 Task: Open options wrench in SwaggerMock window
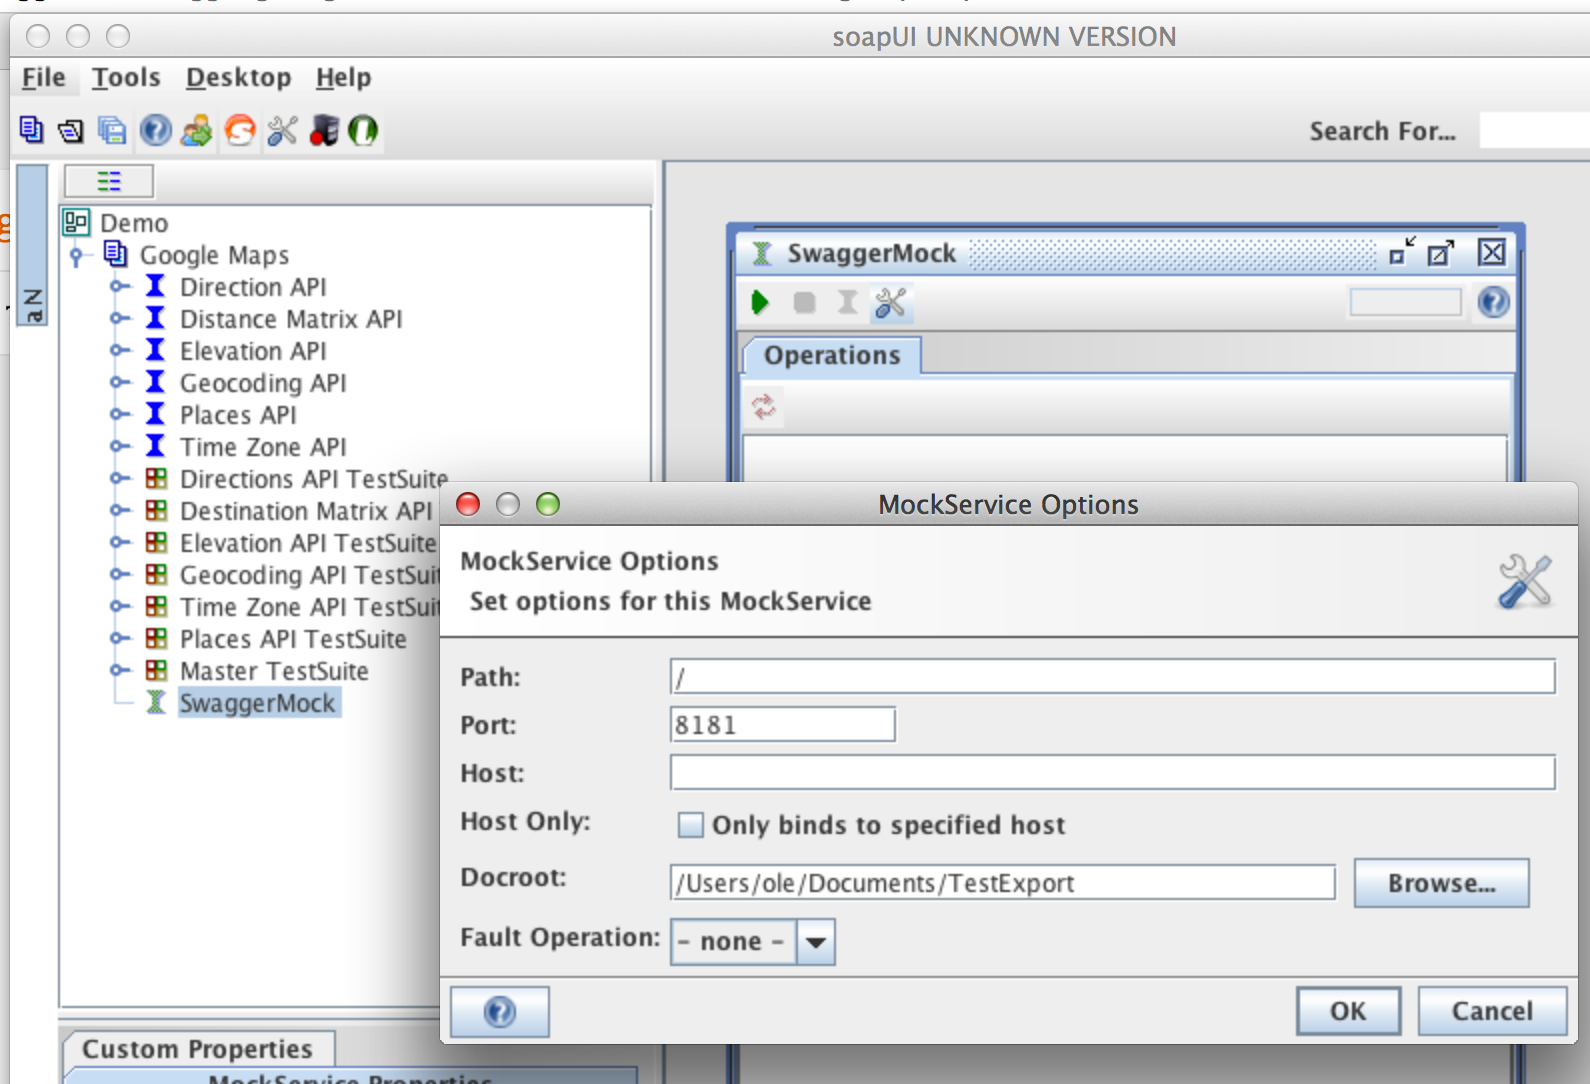(890, 302)
